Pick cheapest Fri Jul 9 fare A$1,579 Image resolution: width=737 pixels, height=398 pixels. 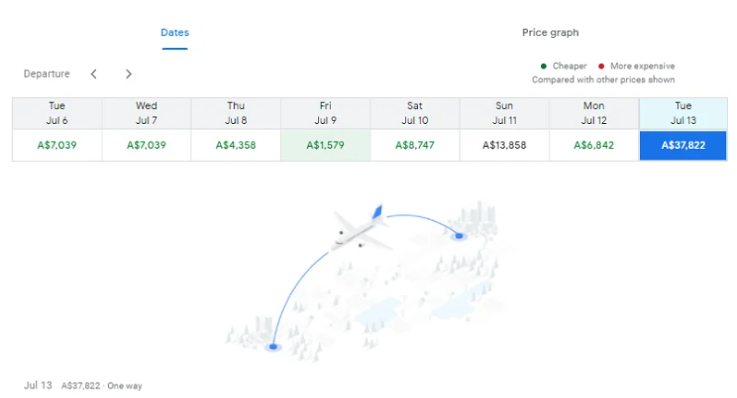click(x=325, y=145)
